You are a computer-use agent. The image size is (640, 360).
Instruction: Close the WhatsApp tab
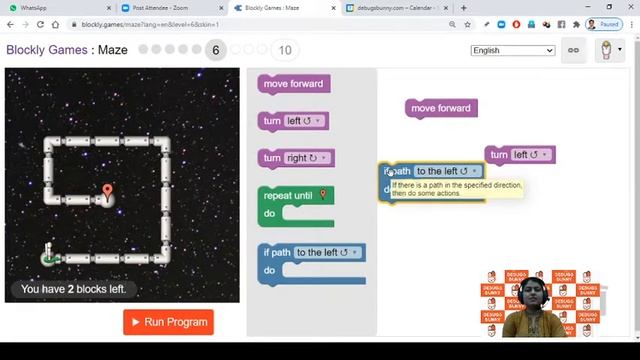(x=109, y=8)
